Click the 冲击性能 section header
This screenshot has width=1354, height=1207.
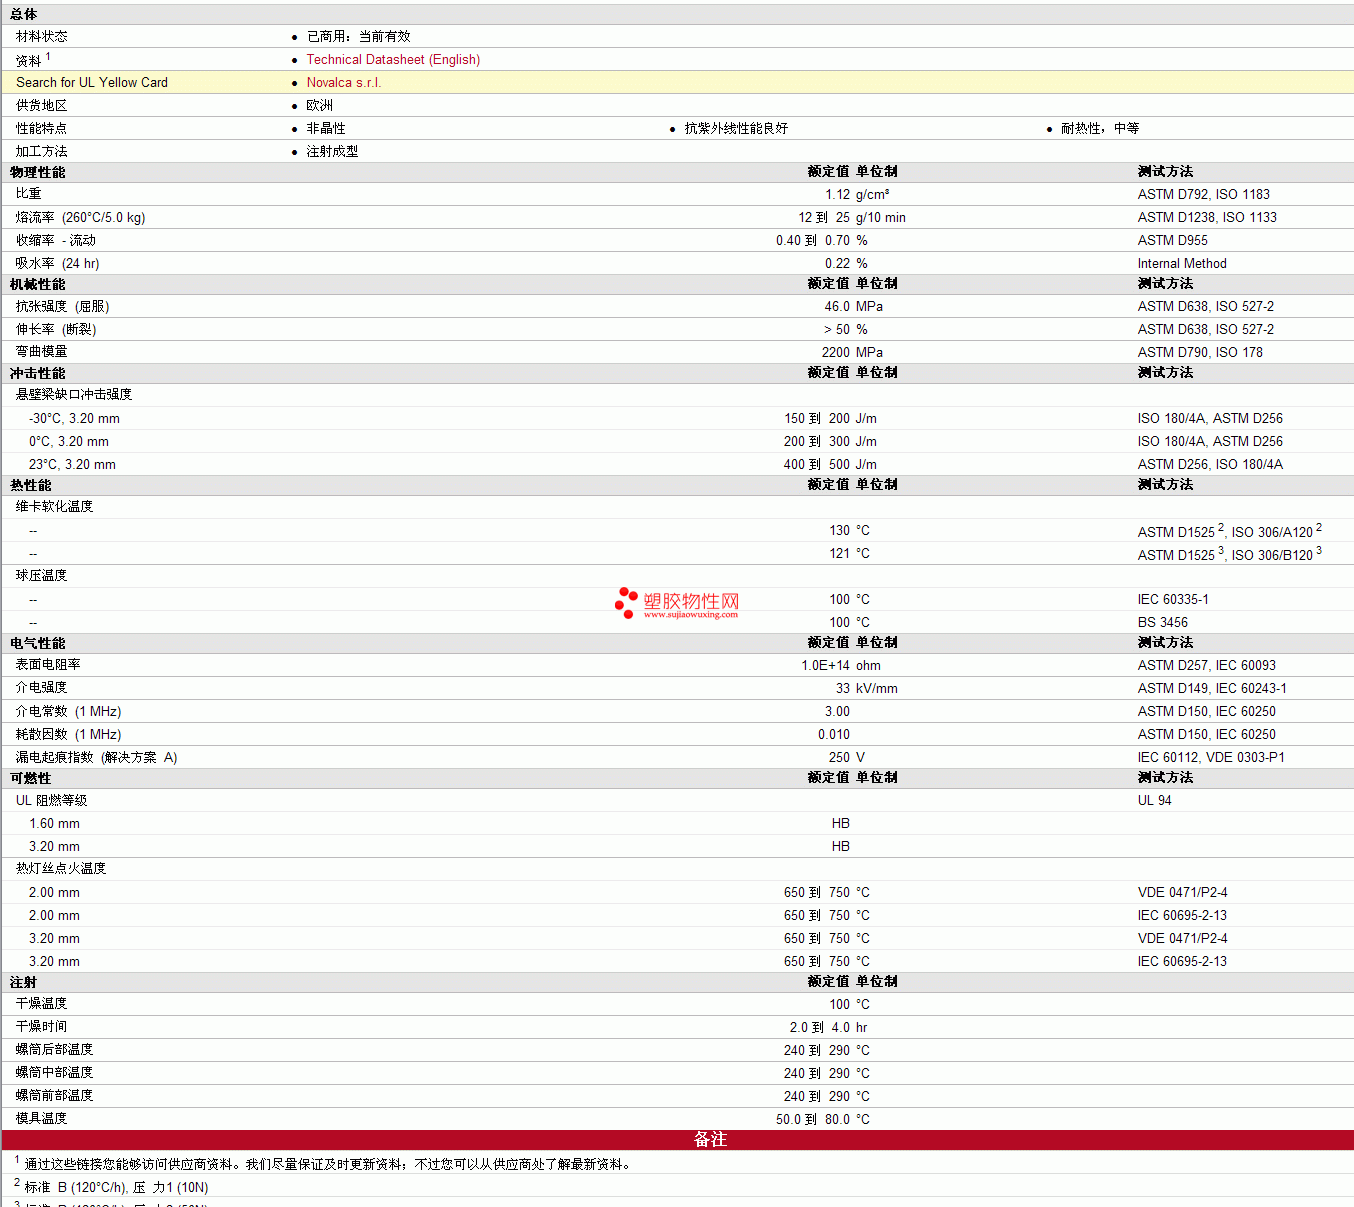point(38,373)
